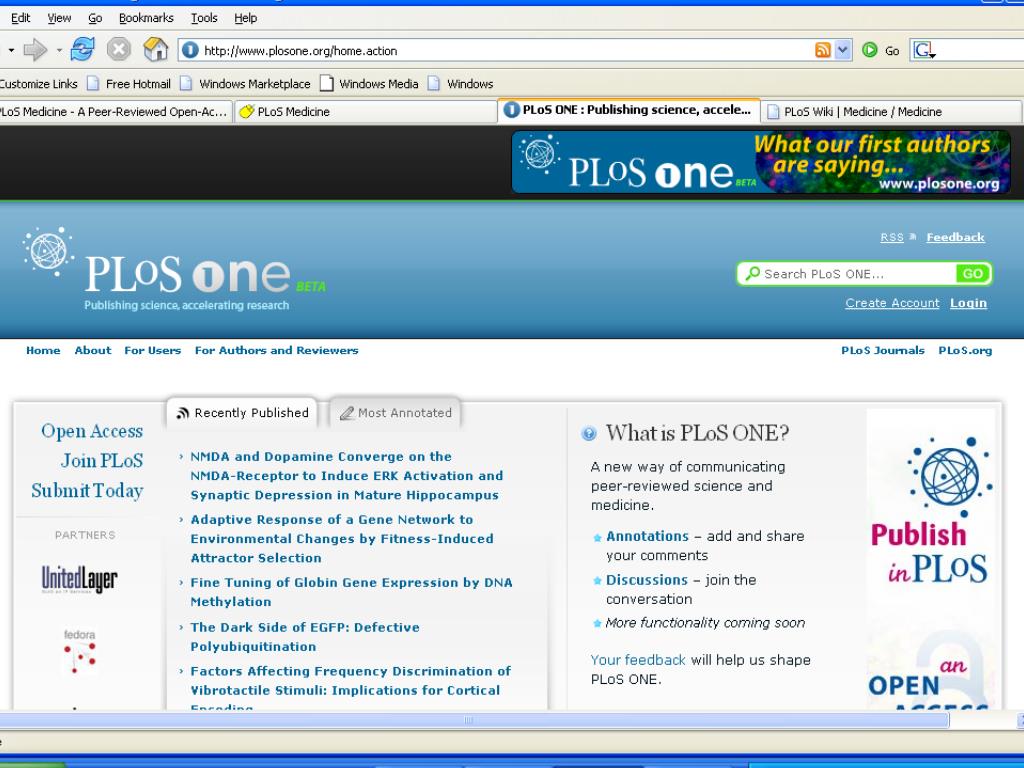
Task: Open the Edit menu
Action: pos(21,18)
